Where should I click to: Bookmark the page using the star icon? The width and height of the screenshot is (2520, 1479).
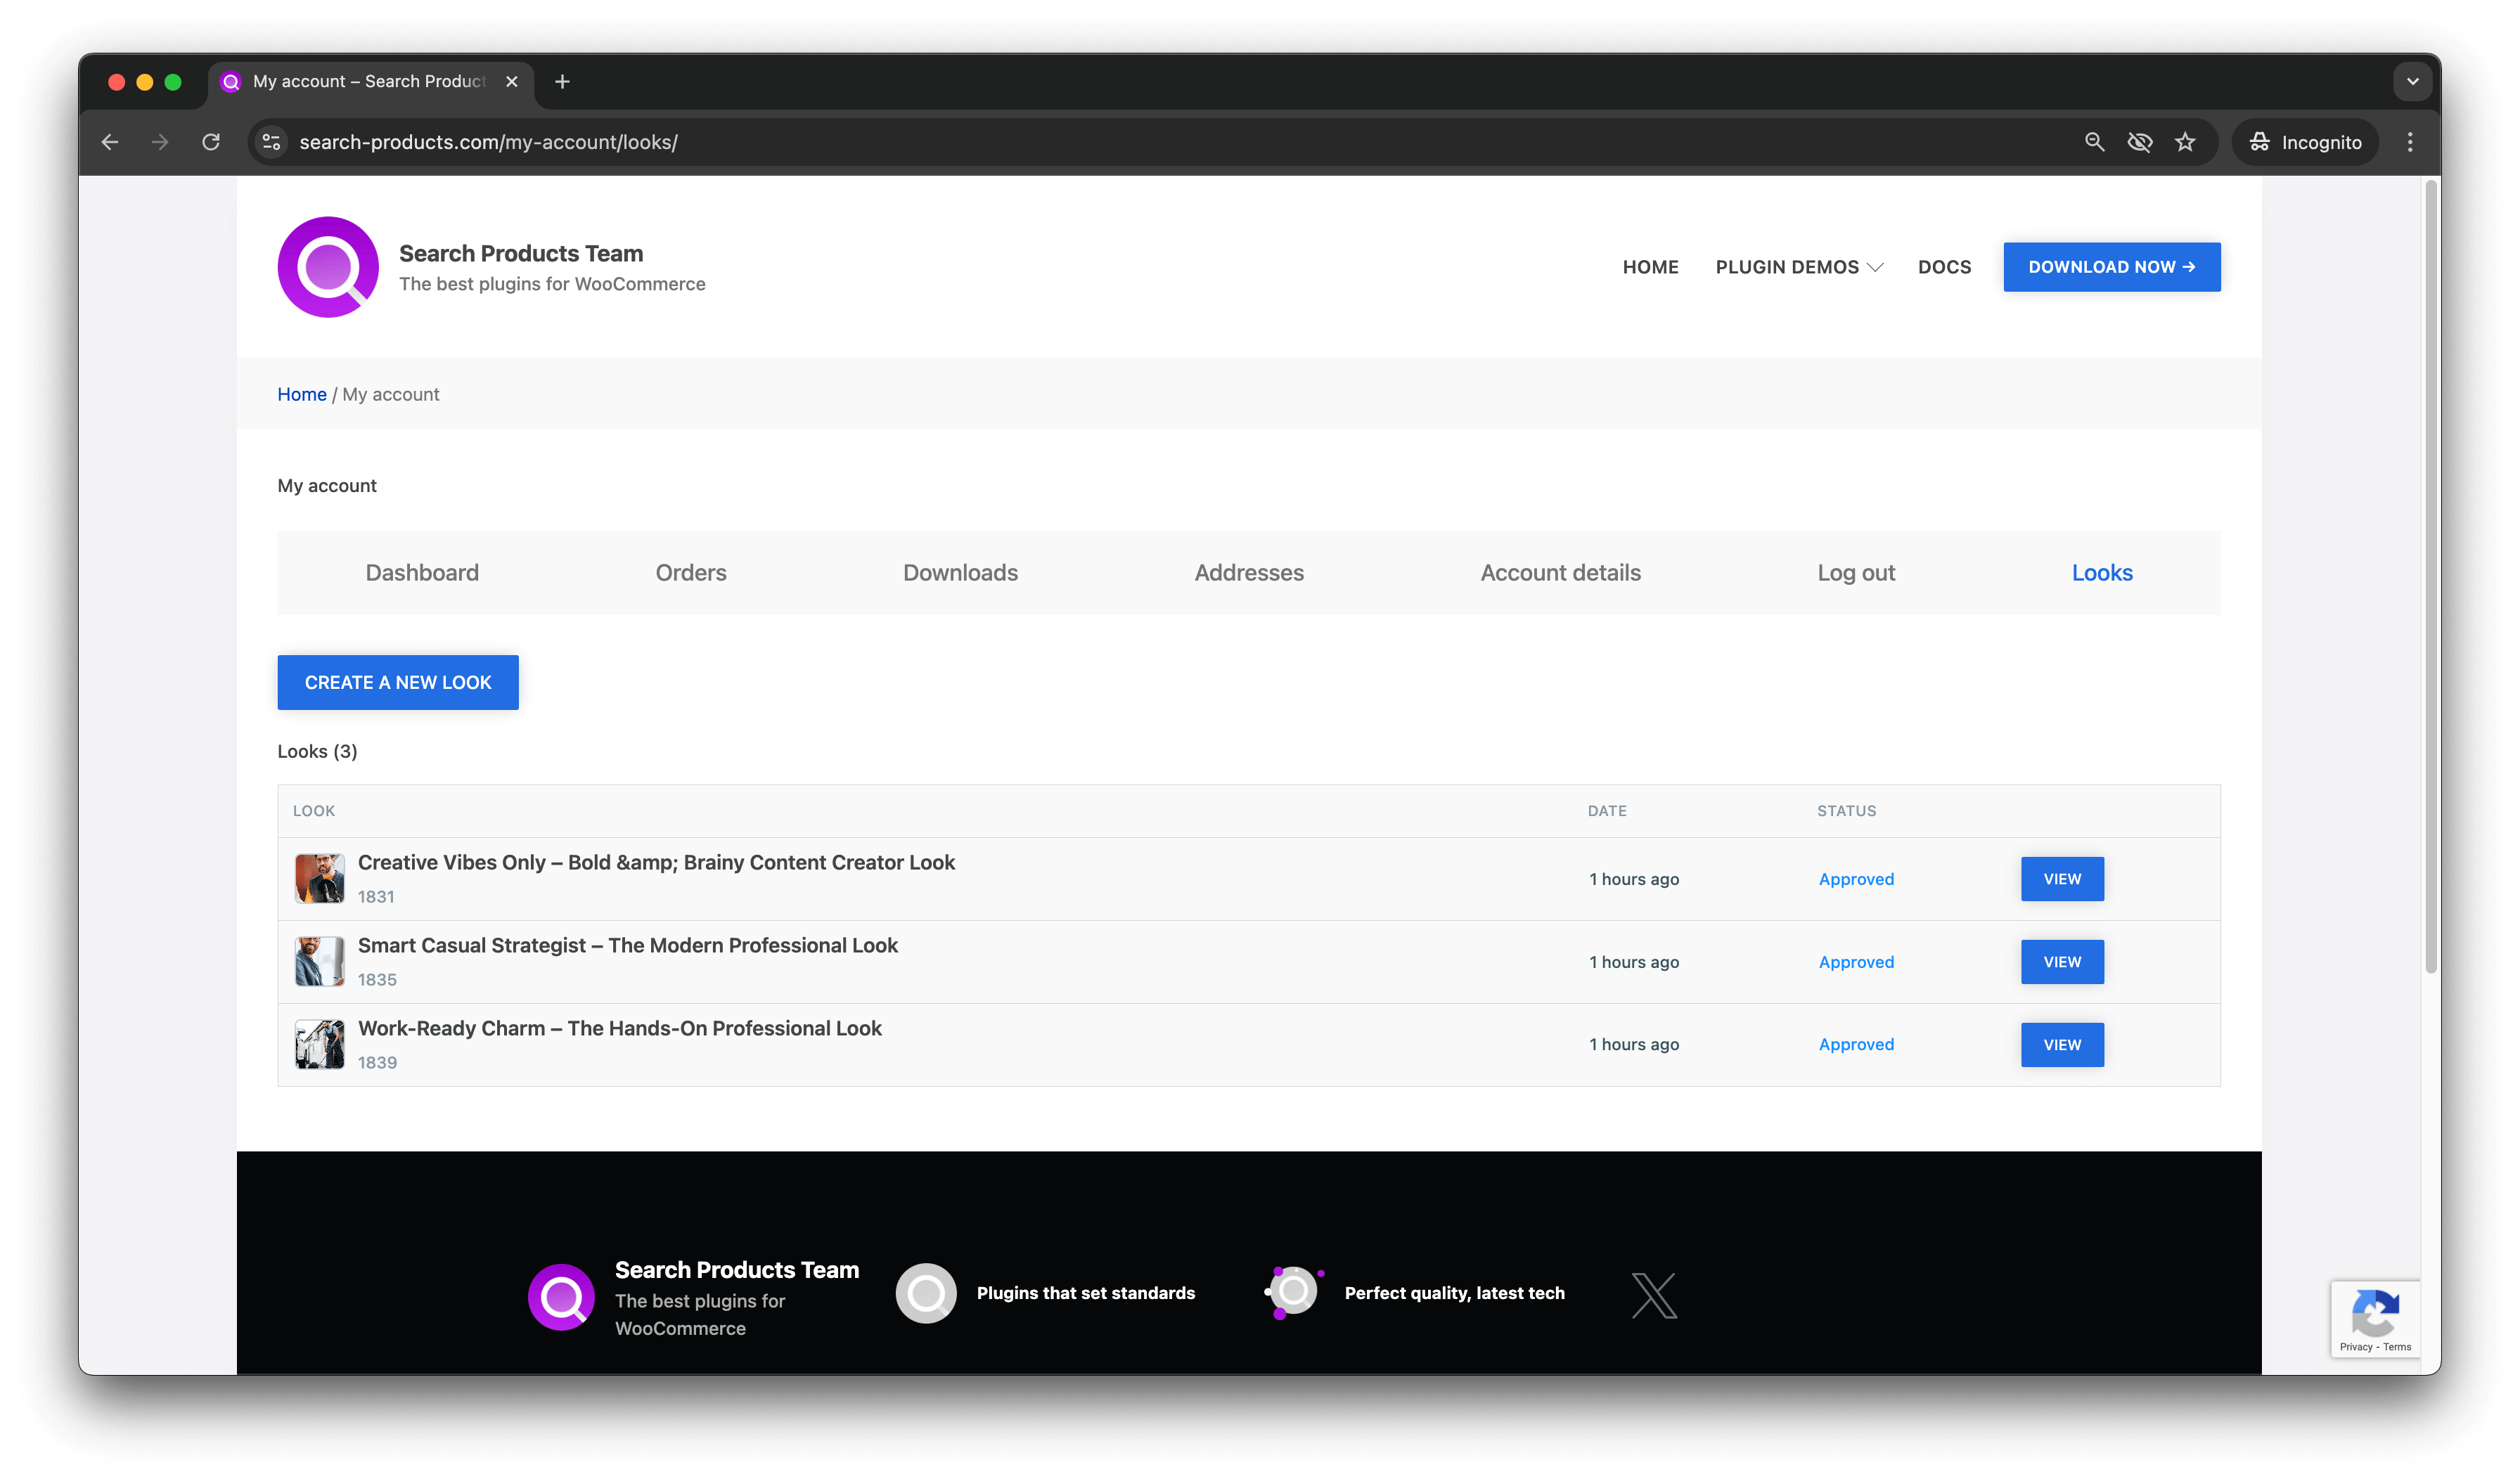(2185, 142)
